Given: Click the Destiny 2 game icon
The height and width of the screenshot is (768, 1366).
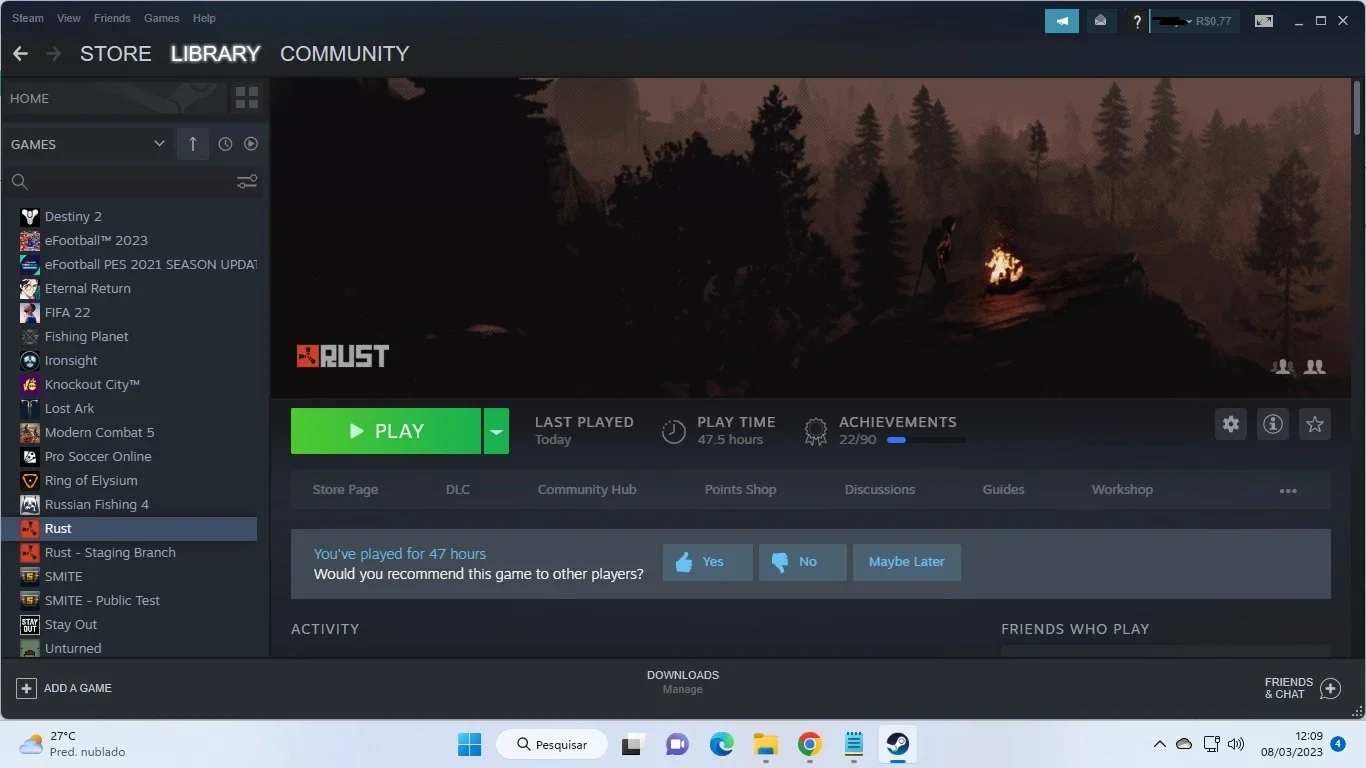Looking at the screenshot, I should coord(30,216).
